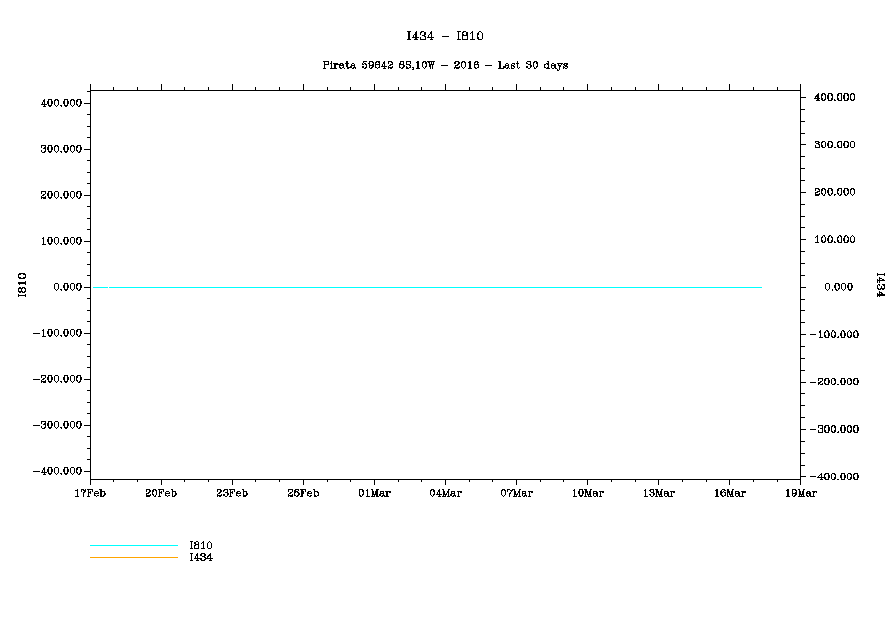Viewport: 891px width, 630px height.
Task: Click the chart title I434 – I810
Action: click(x=445, y=36)
